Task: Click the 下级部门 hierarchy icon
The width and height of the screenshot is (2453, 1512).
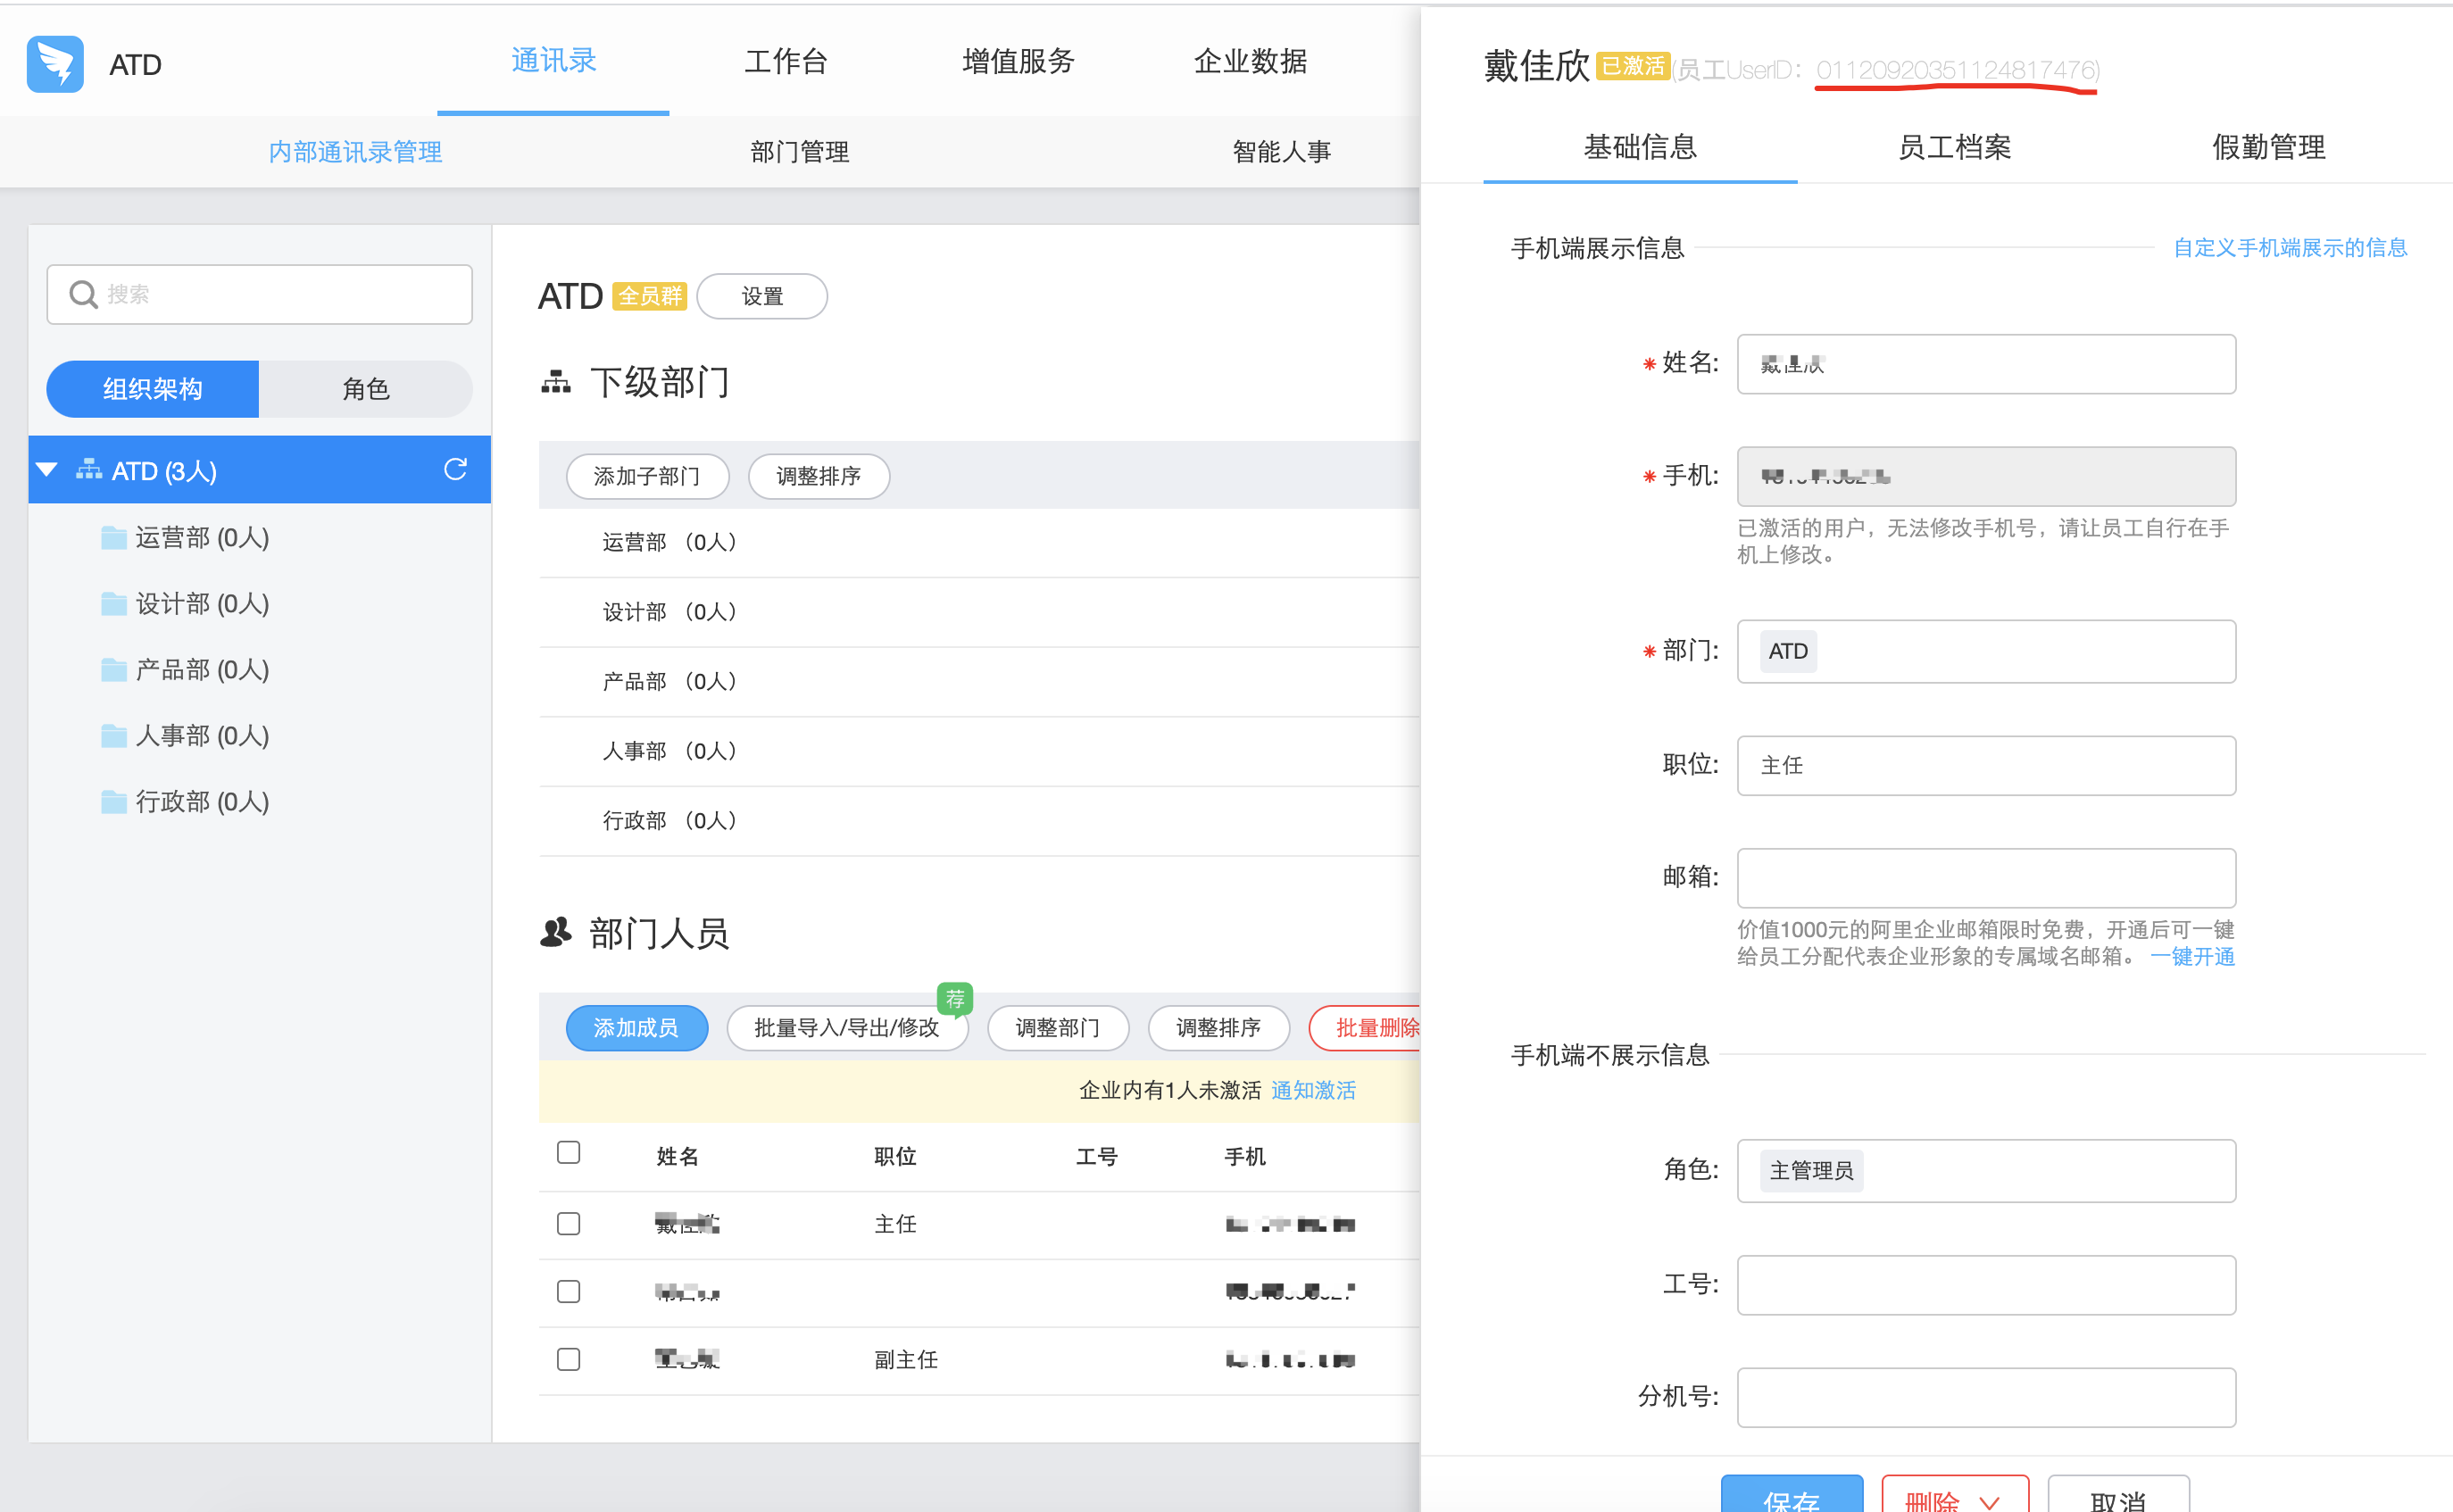Action: pos(556,382)
